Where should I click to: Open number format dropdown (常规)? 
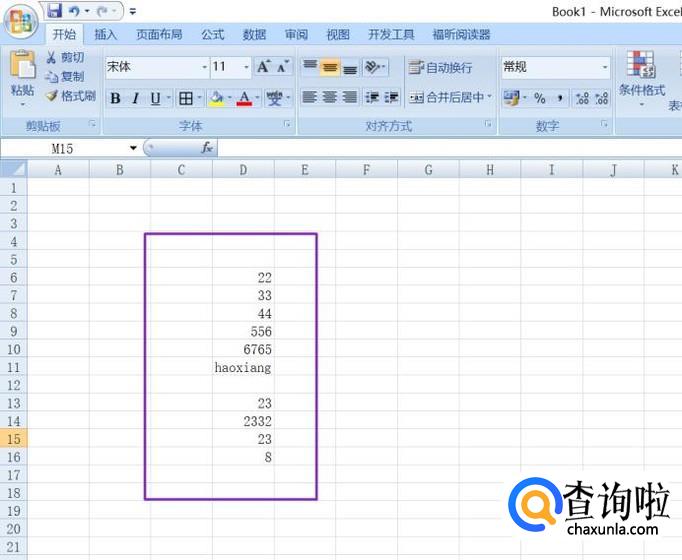pos(605,67)
